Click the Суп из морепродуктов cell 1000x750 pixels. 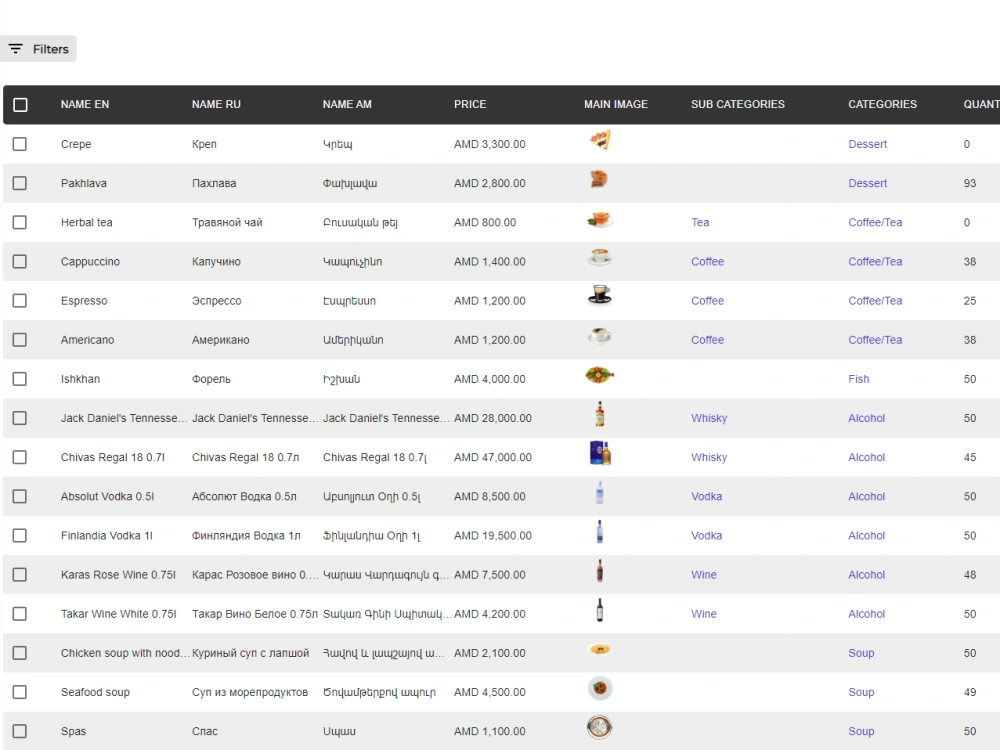click(x=249, y=692)
